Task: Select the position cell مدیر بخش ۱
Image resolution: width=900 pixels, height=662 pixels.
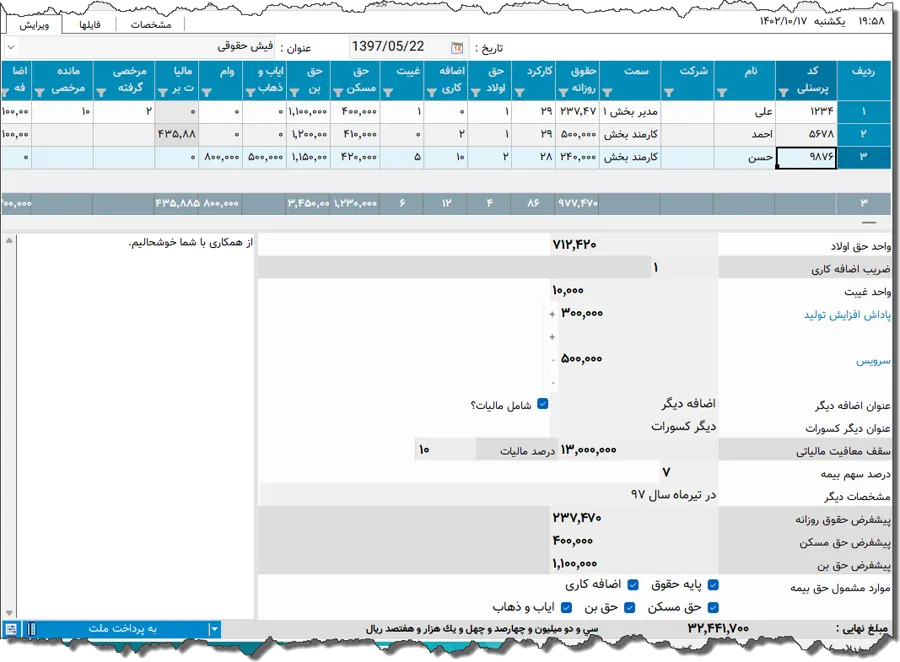Action: click(630, 111)
